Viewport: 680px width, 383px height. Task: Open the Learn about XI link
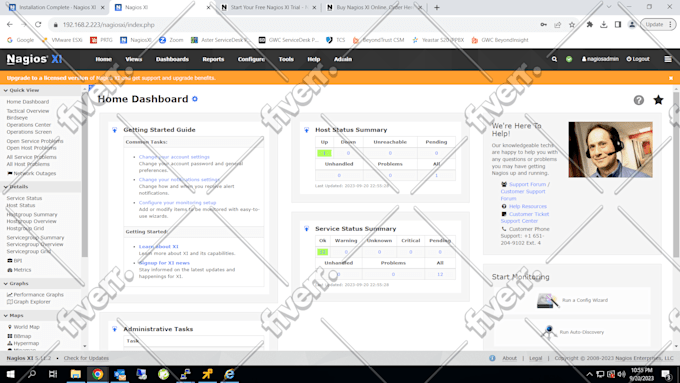[x=158, y=246]
